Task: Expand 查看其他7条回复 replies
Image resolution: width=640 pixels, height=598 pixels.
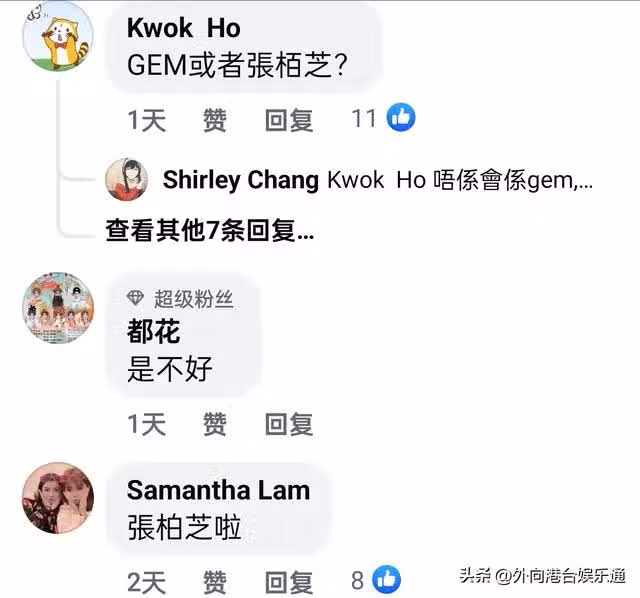Action: tap(210, 230)
